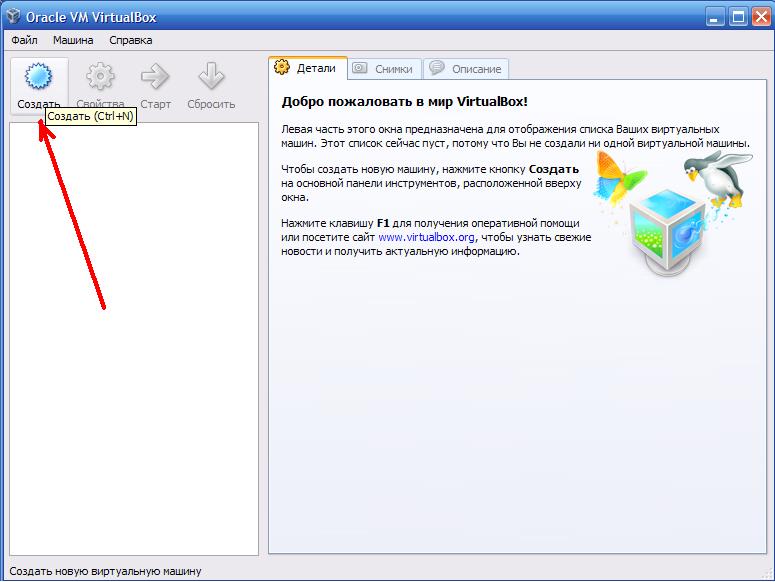
Task: Click the Свойства gear icon
Action: 100,77
